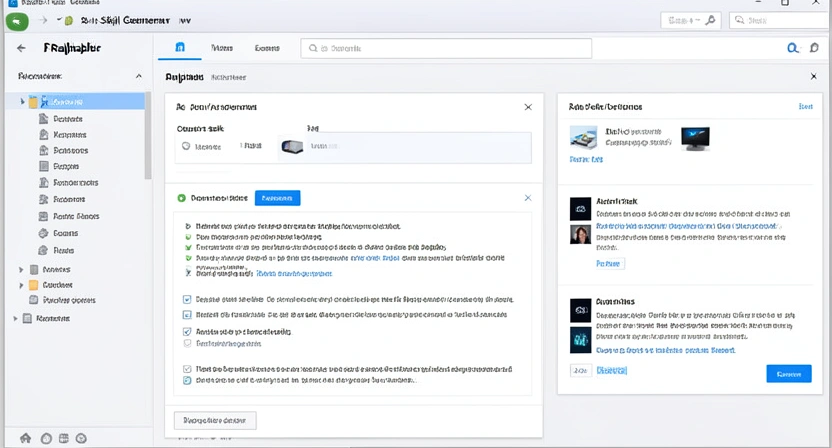
Task: Toggle the first checked checkbox in the options list
Action: tap(187, 299)
